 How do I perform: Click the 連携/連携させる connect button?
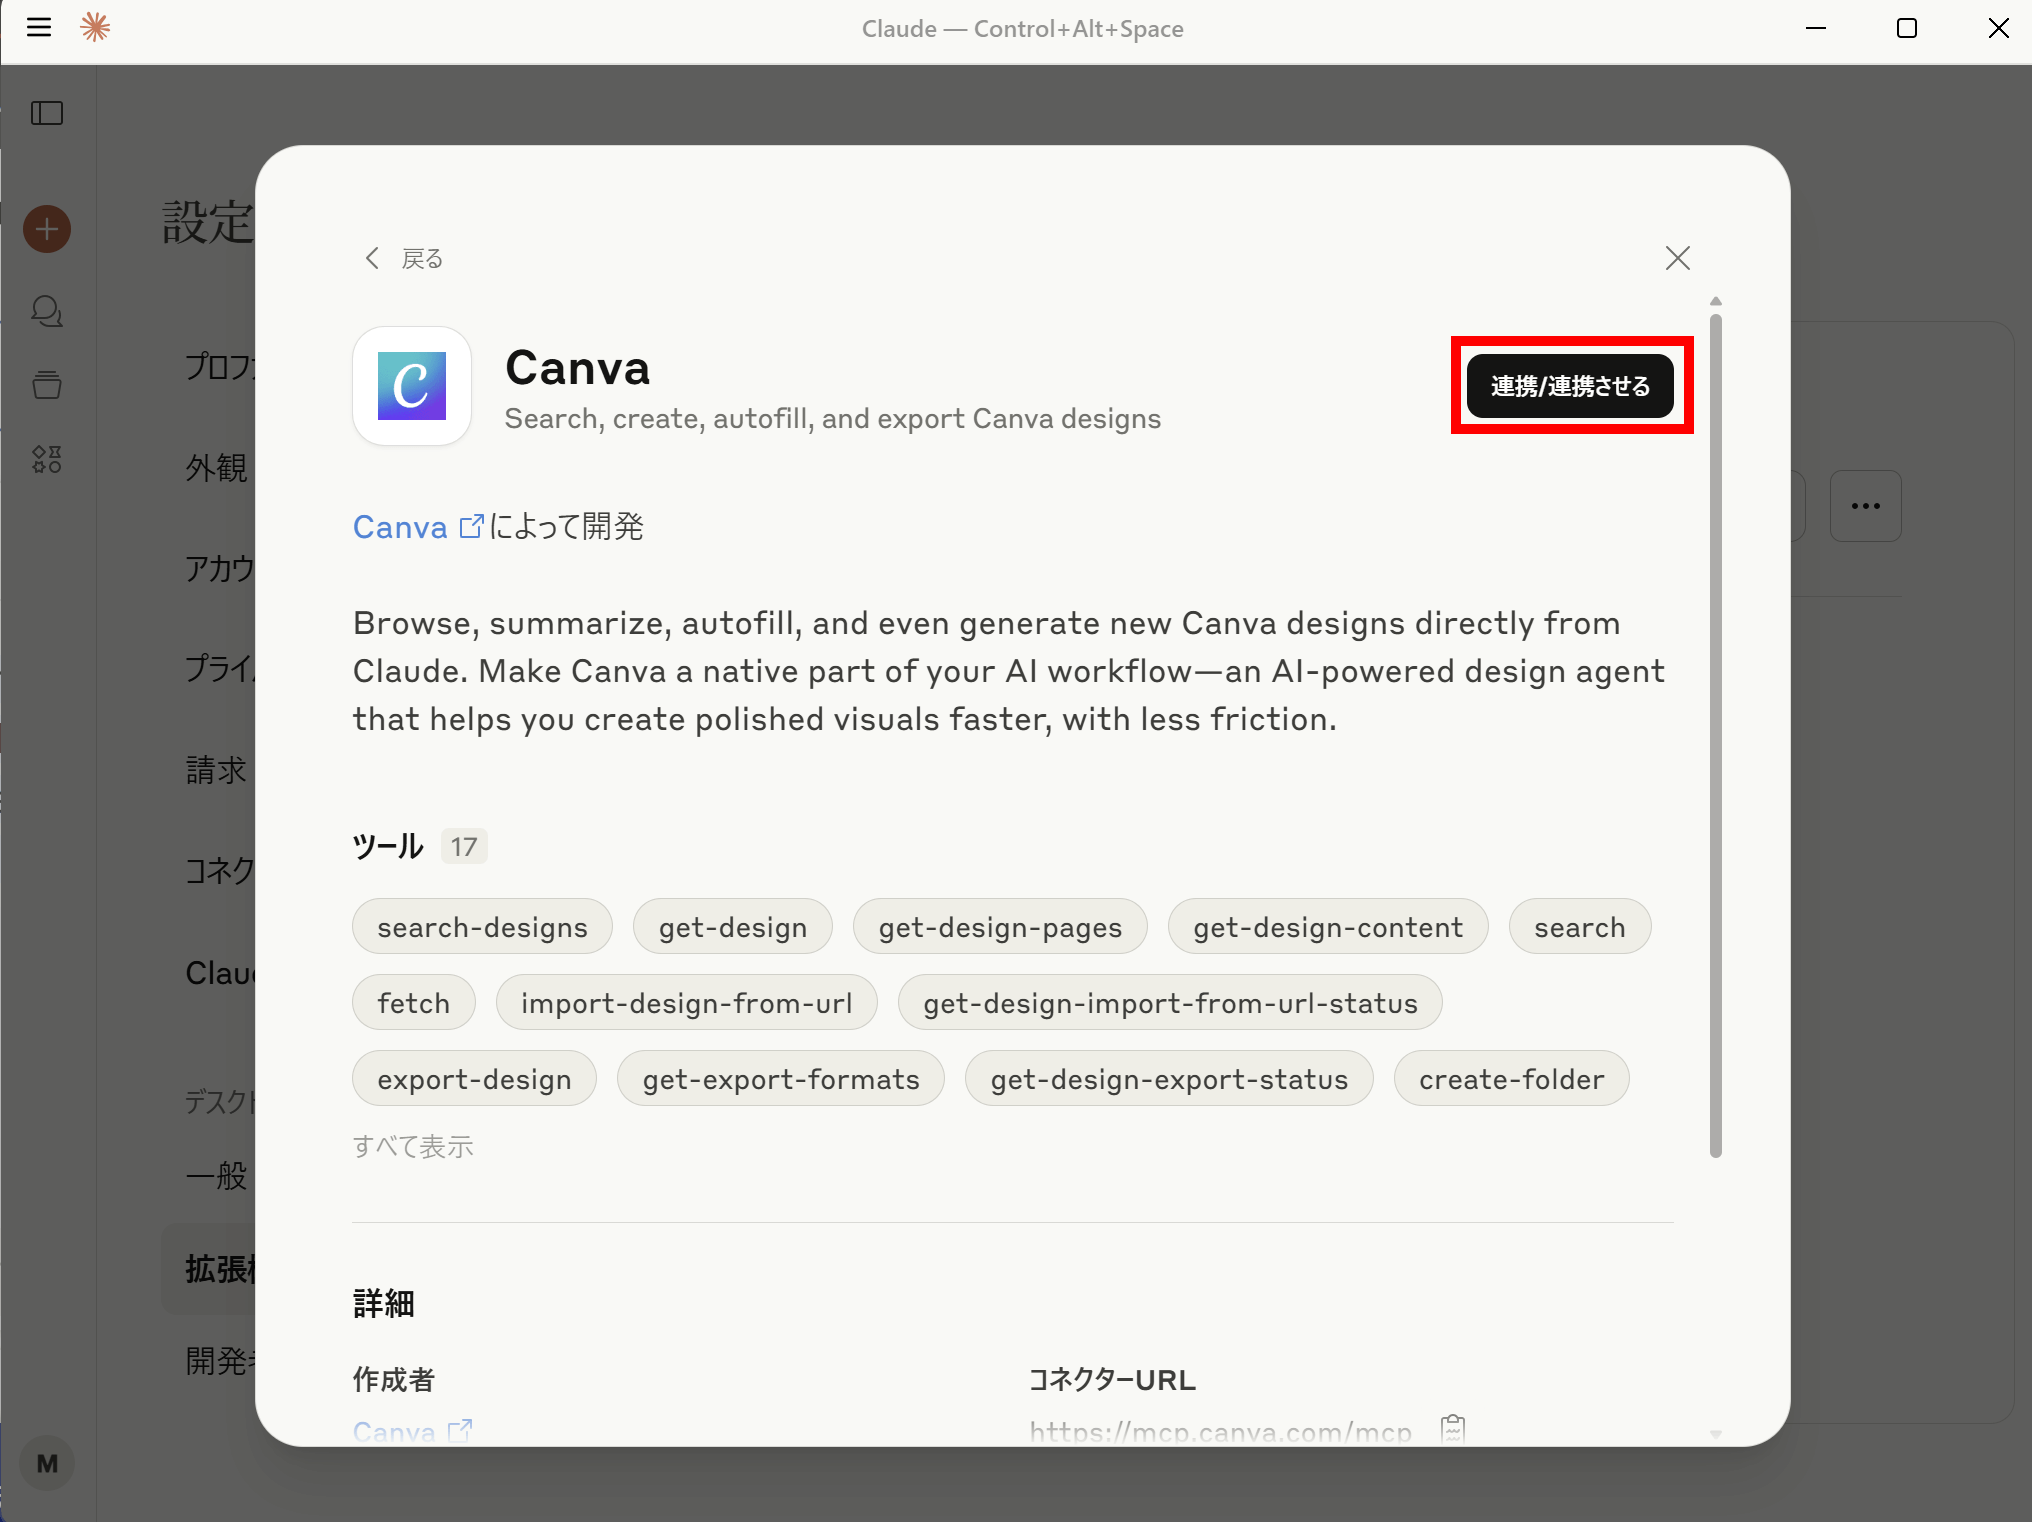[x=1570, y=386]
